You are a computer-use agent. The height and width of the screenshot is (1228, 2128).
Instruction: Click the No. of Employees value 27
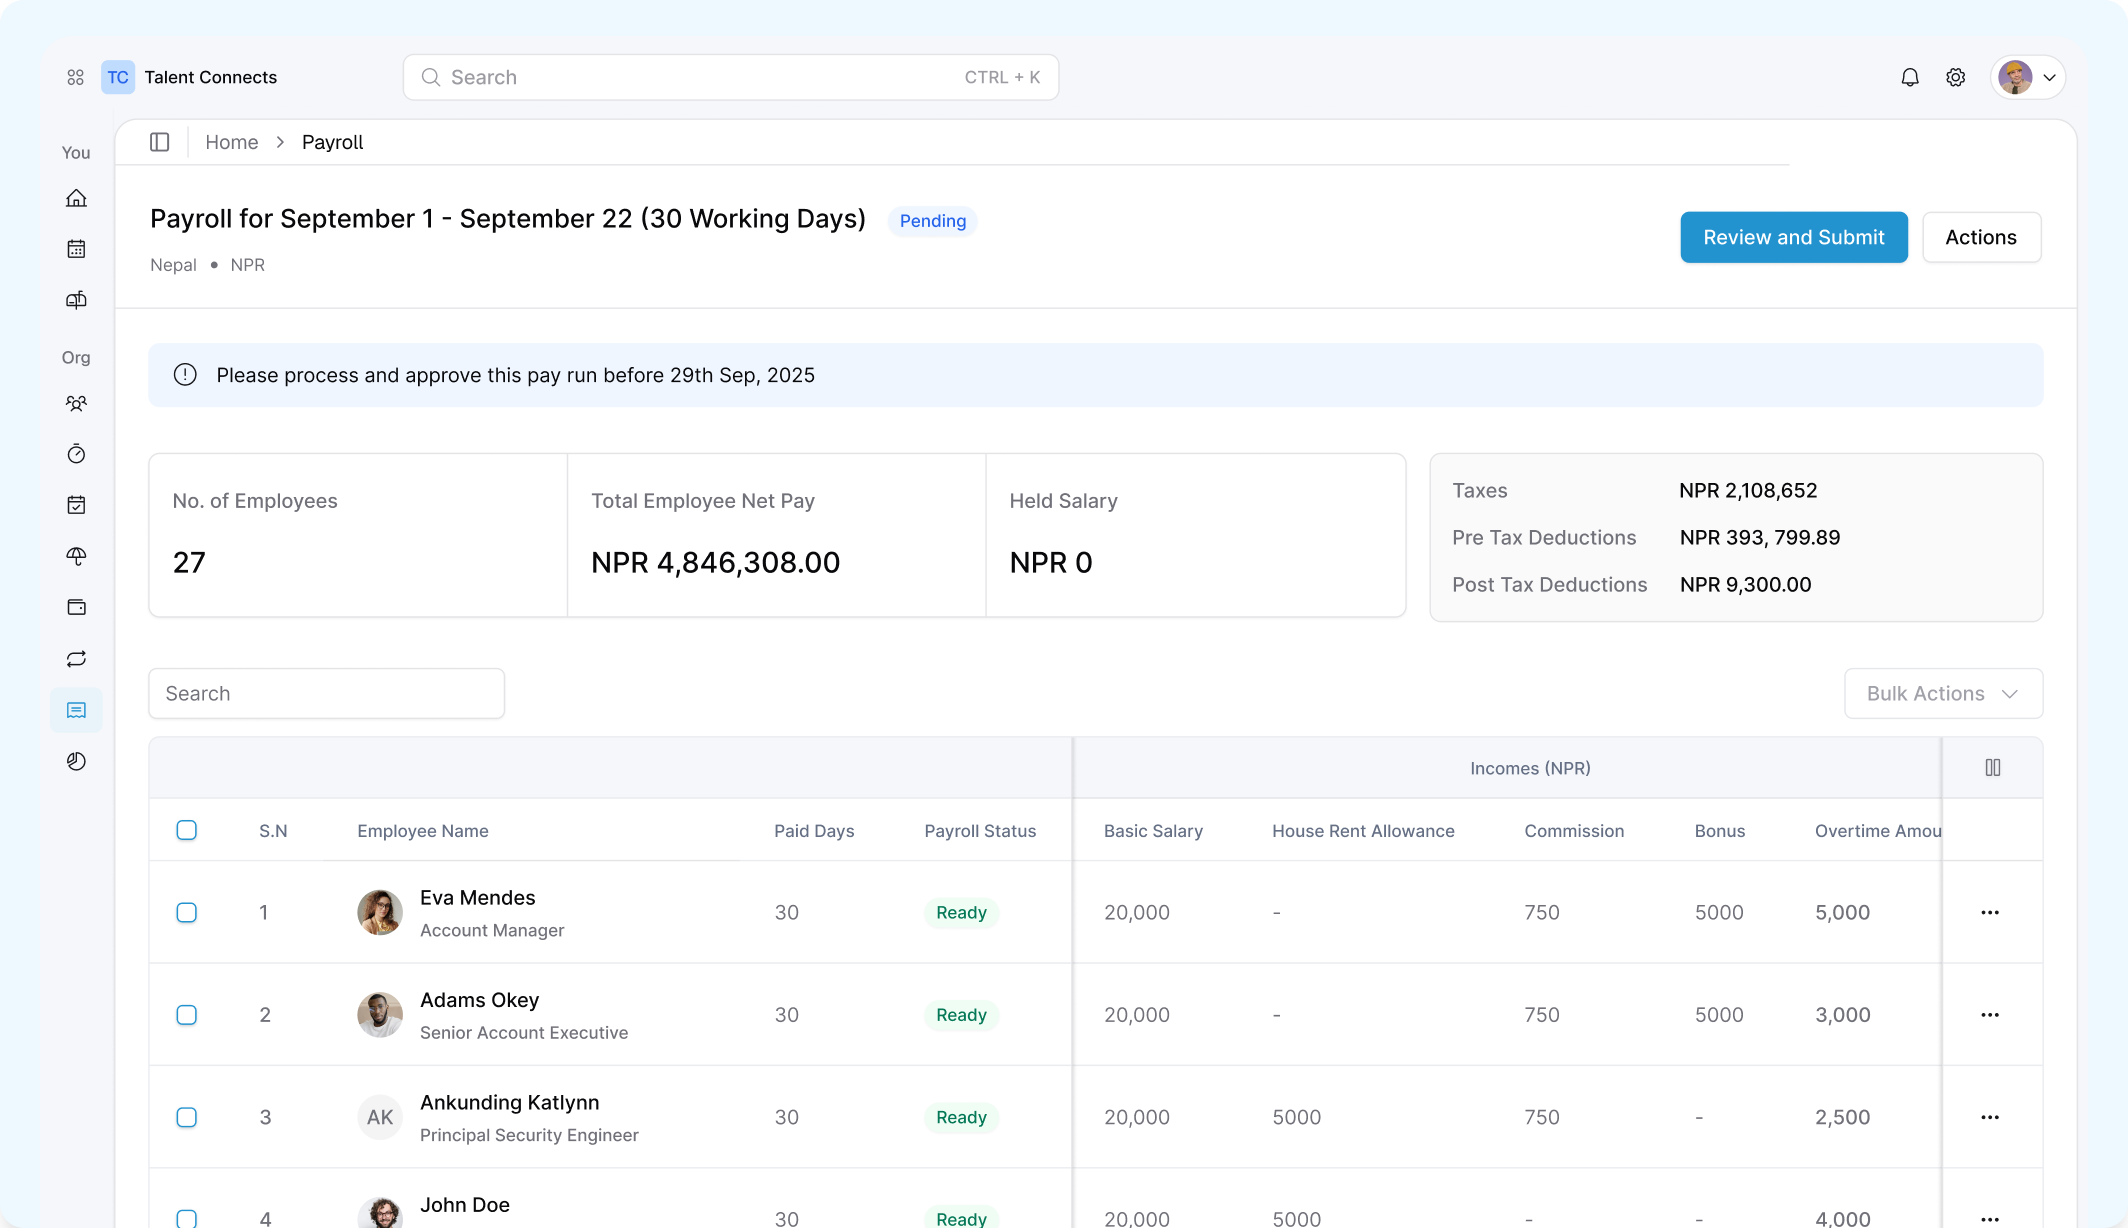coord(189,562)
